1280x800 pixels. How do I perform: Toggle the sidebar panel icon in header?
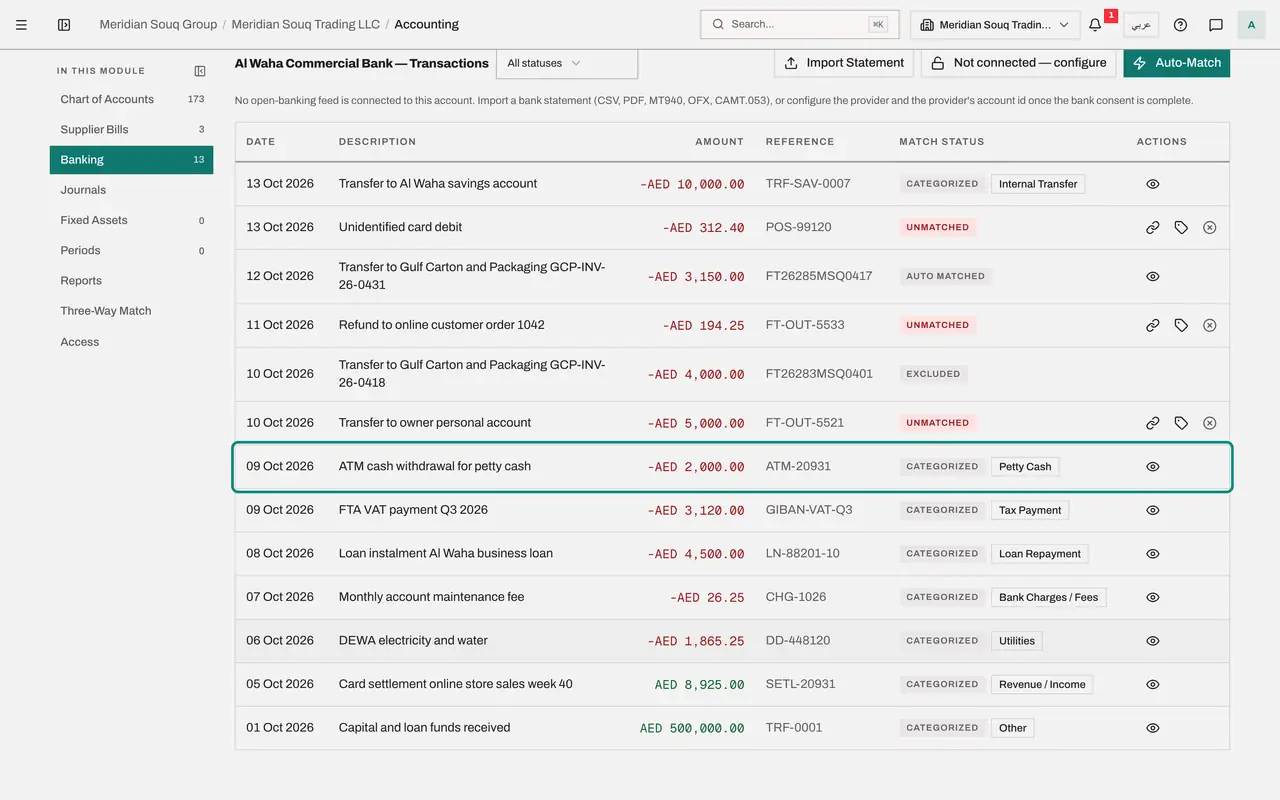point(64,25)
